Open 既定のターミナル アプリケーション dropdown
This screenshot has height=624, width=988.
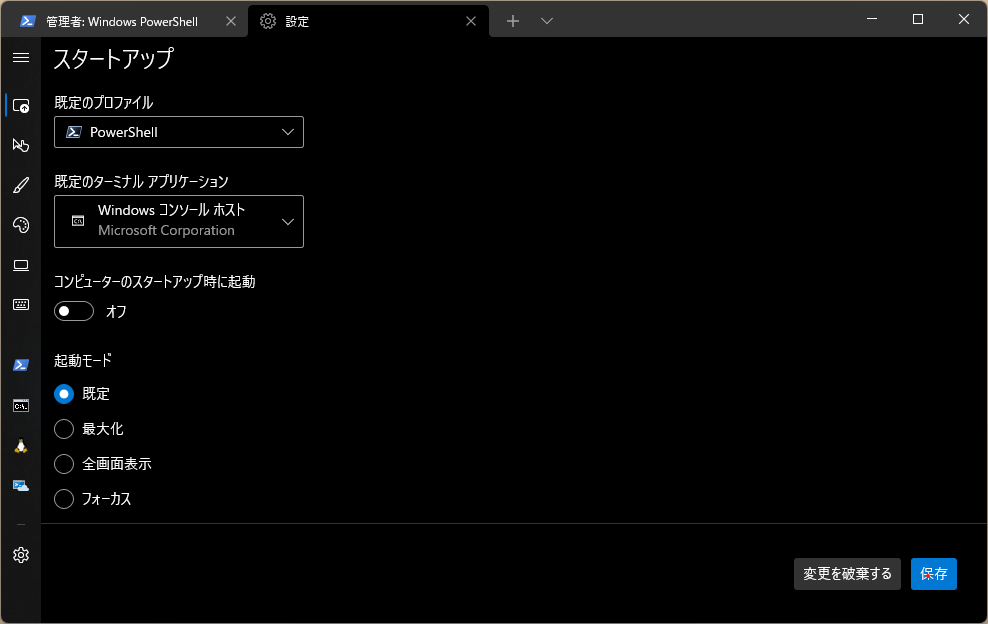pos(179,221)
